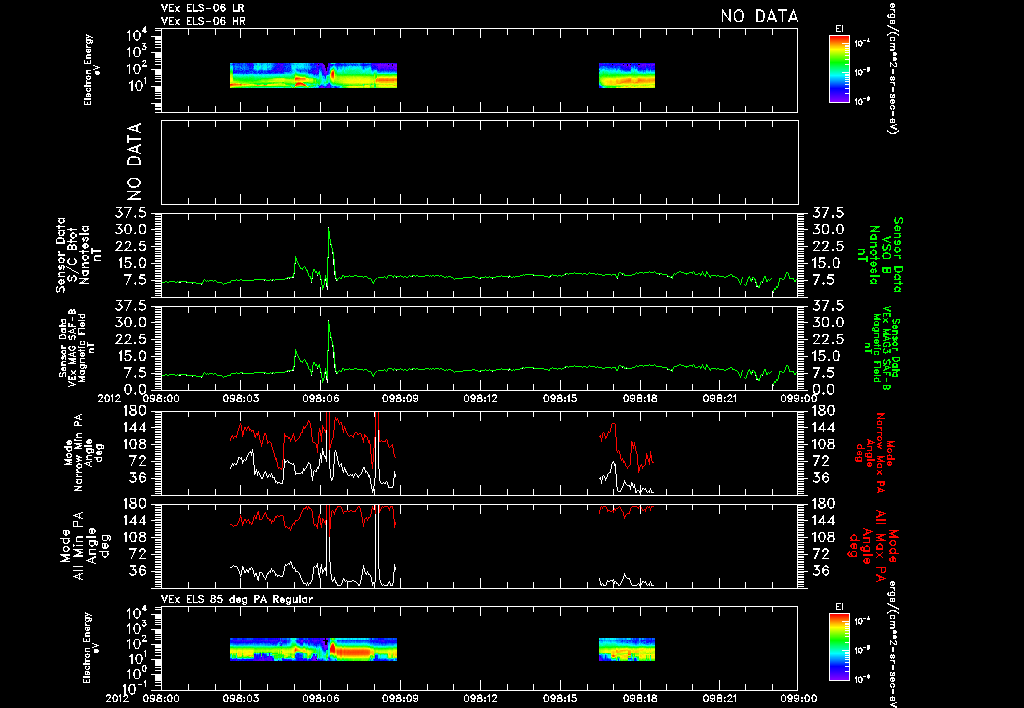
Task: Click the "VEx ELS 85 deg PA Regular" title
Action: [236, 599]
